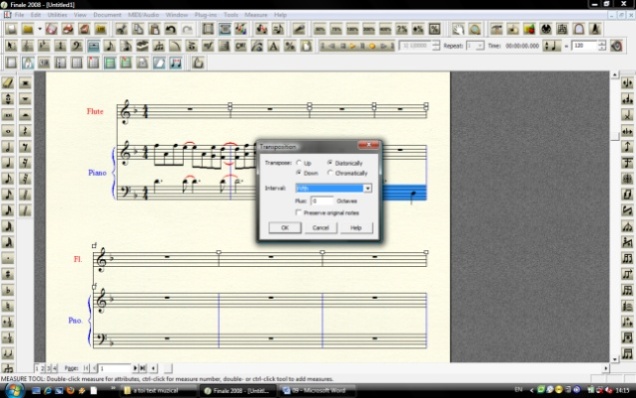The height and width of the screenshot is (398, 636).
Task: Open the Utilities menu
Action: click(57, 15)
